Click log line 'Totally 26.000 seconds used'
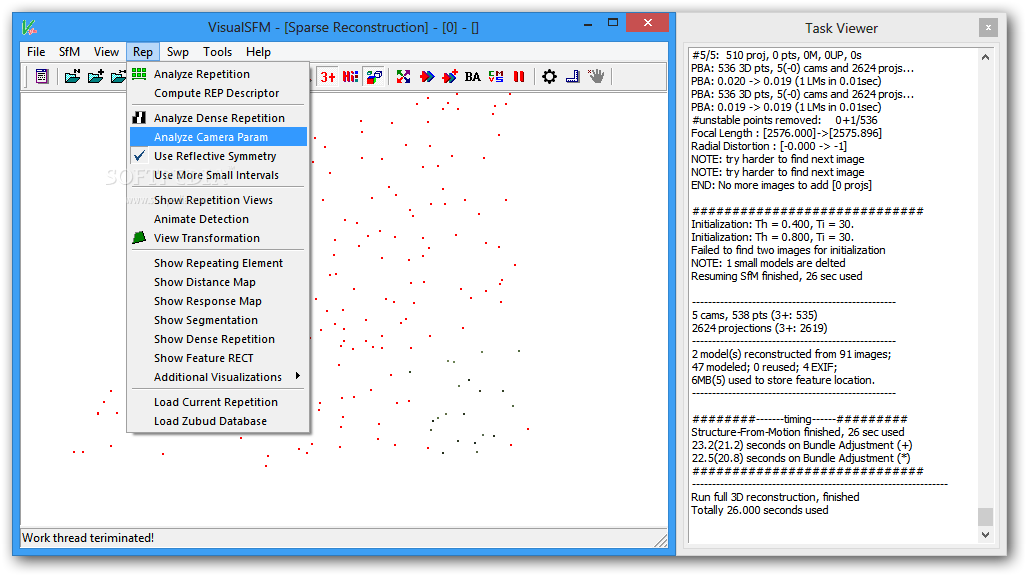 (x=760, y=510)
